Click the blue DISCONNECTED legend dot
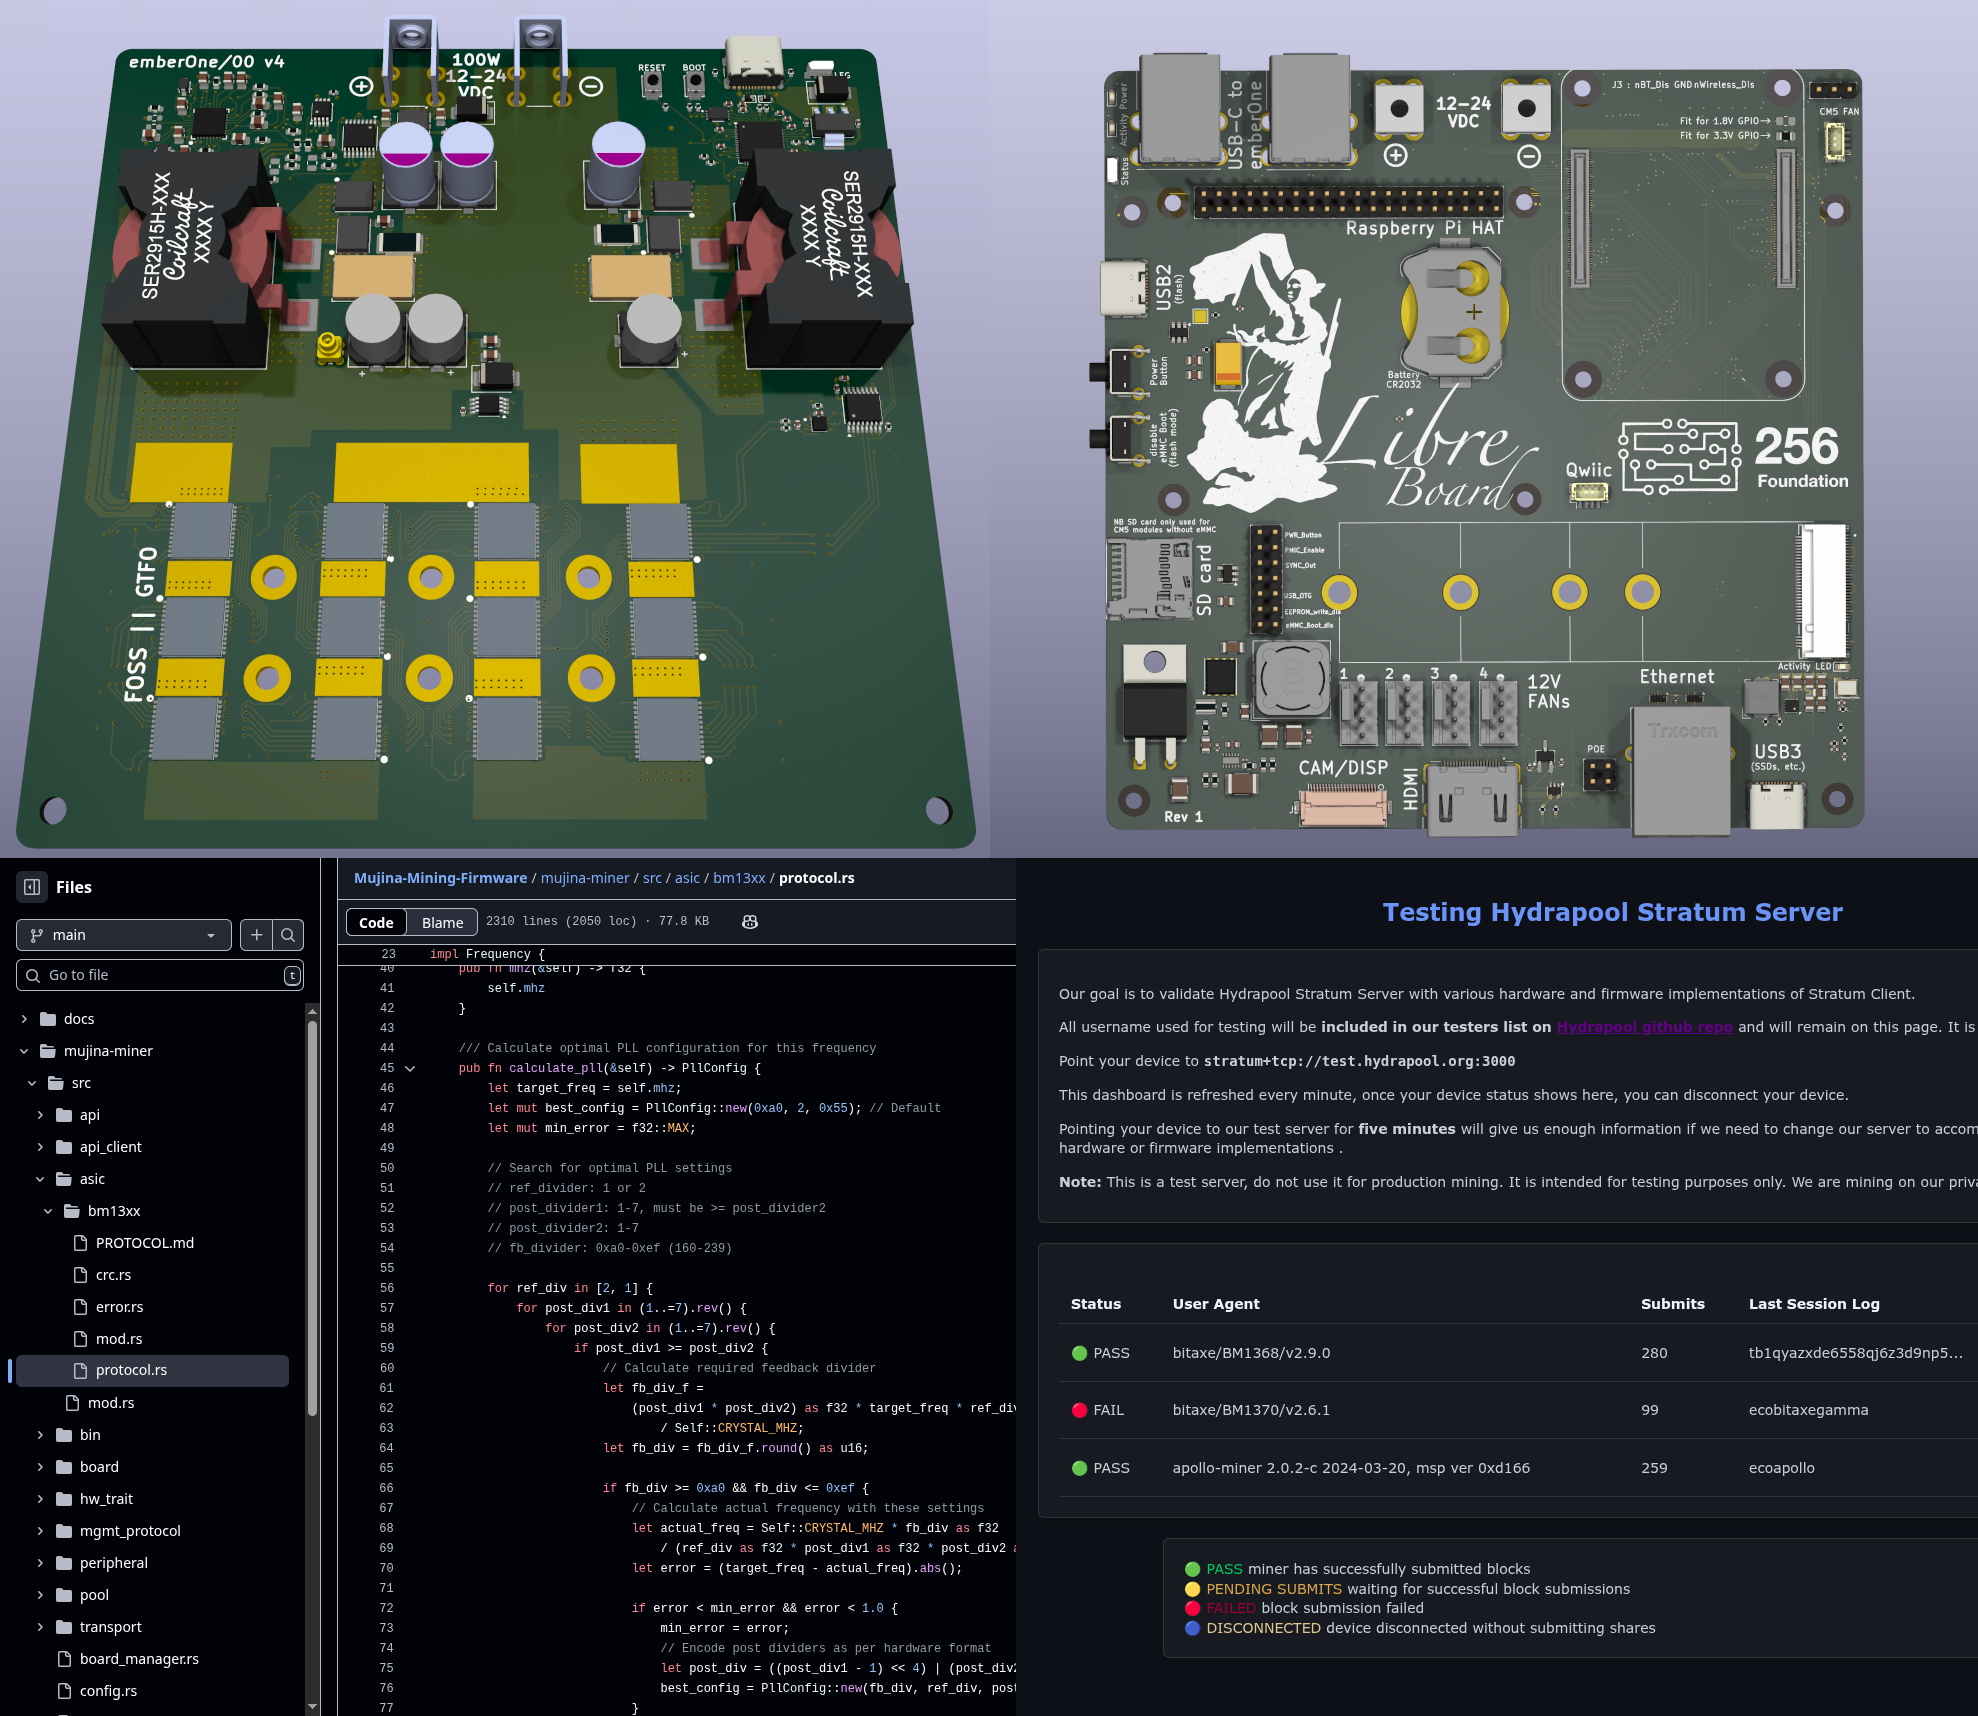This screenshot has height=1716, width=1978. tap(1192, 1628)
